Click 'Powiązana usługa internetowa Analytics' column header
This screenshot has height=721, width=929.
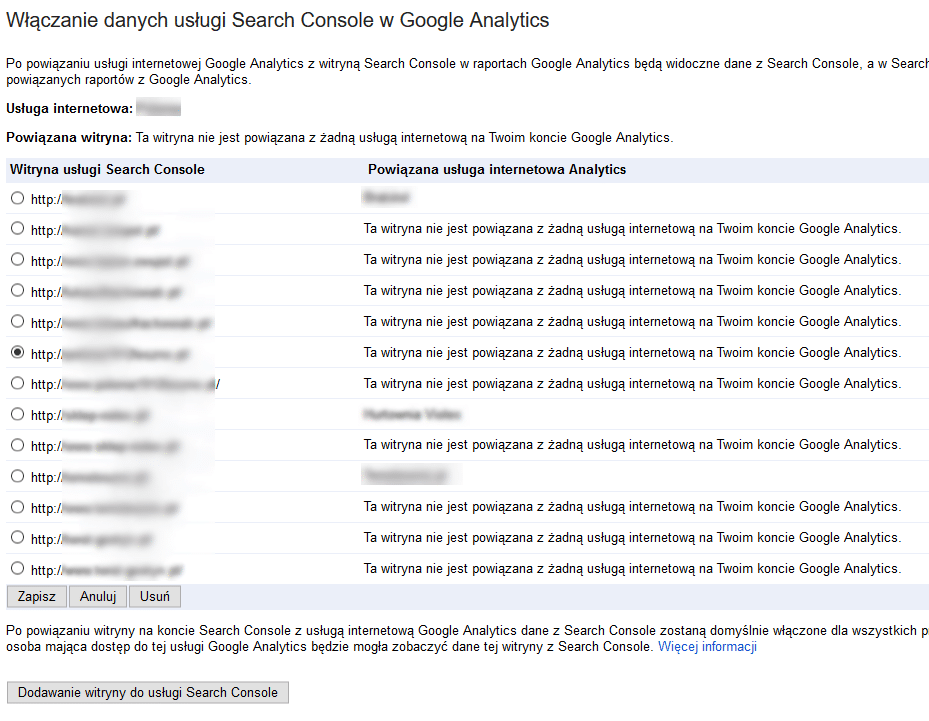pyautogui.click(x=497, y=169)
